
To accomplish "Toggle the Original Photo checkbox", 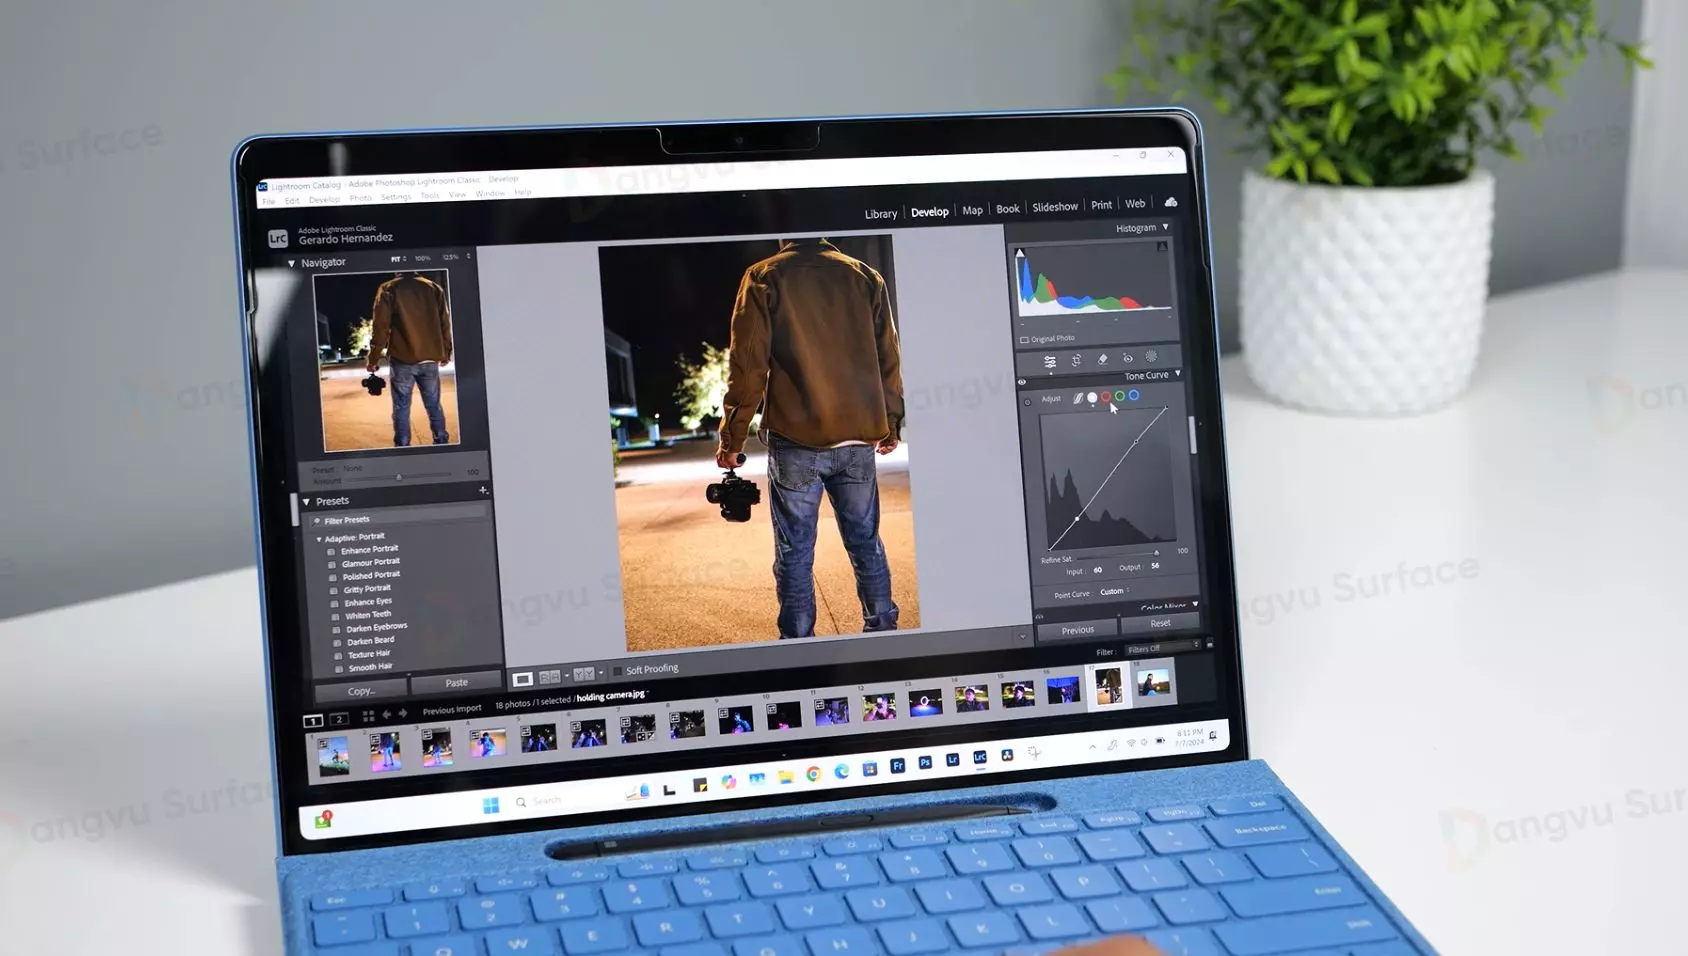I will click(1024, 340).
